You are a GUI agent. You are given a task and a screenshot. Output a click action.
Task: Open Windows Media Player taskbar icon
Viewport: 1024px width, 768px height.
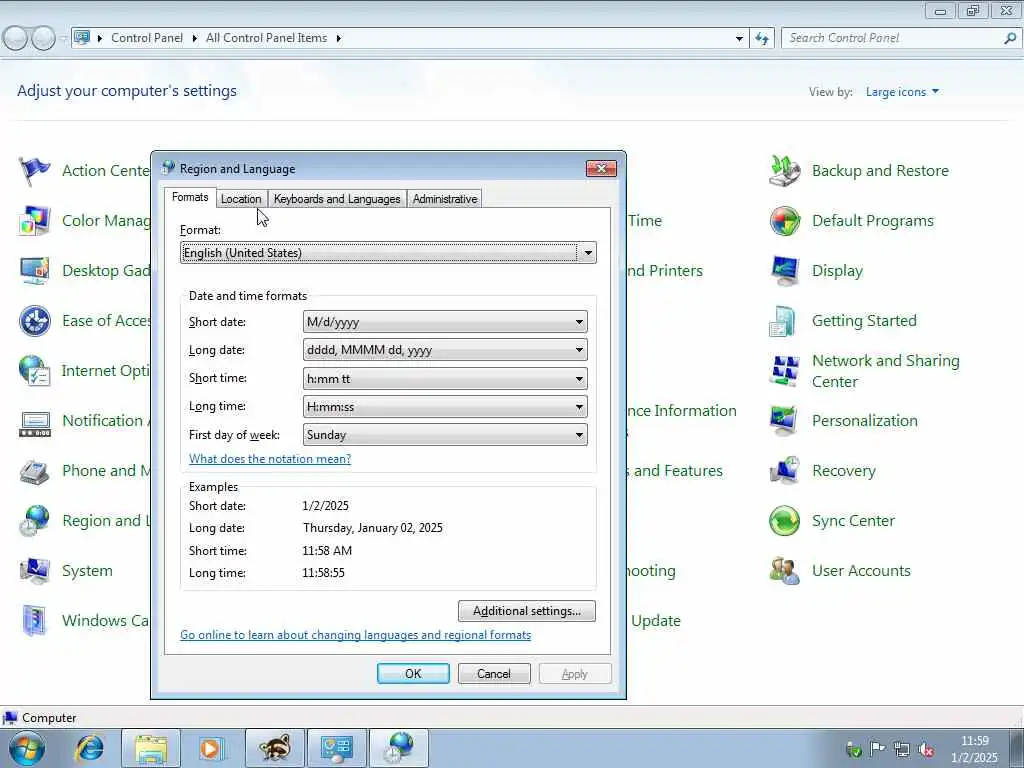[211, 748]
